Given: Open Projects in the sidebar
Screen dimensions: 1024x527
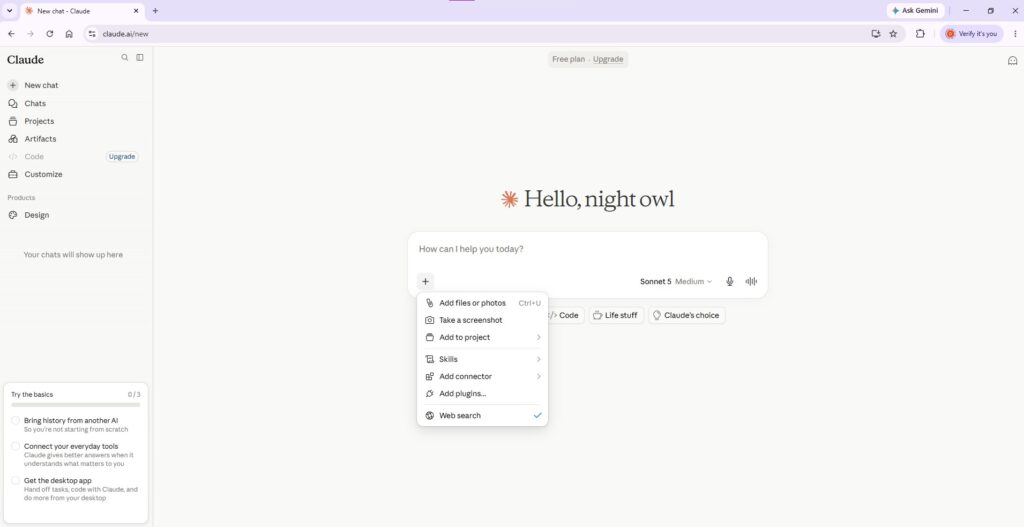Looking at the screenshot, I should pyautogui.click(x=39, y=121).
